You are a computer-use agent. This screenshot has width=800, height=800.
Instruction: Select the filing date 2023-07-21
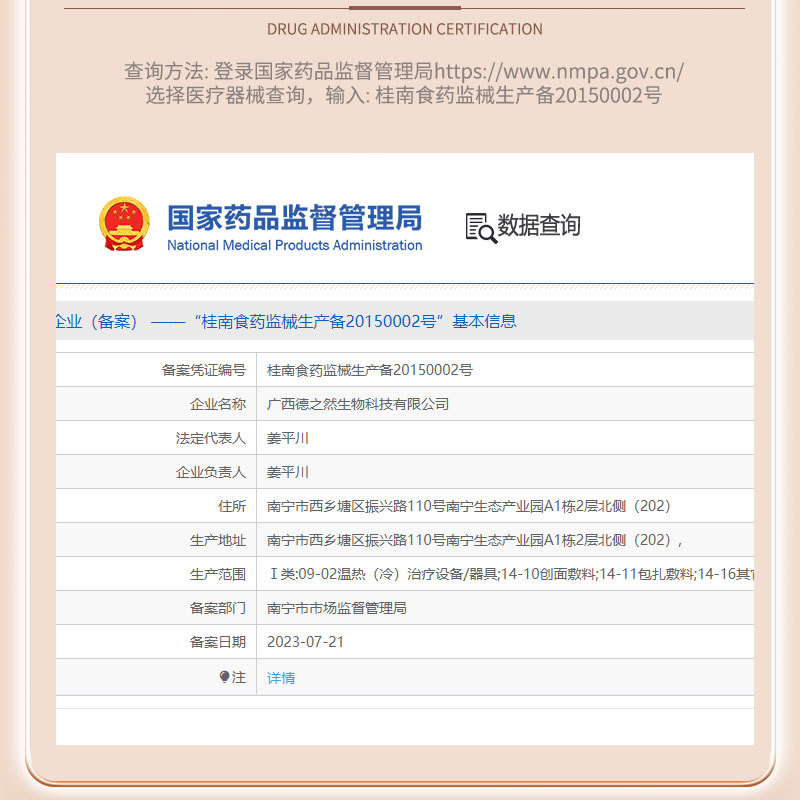coord(306,642)
